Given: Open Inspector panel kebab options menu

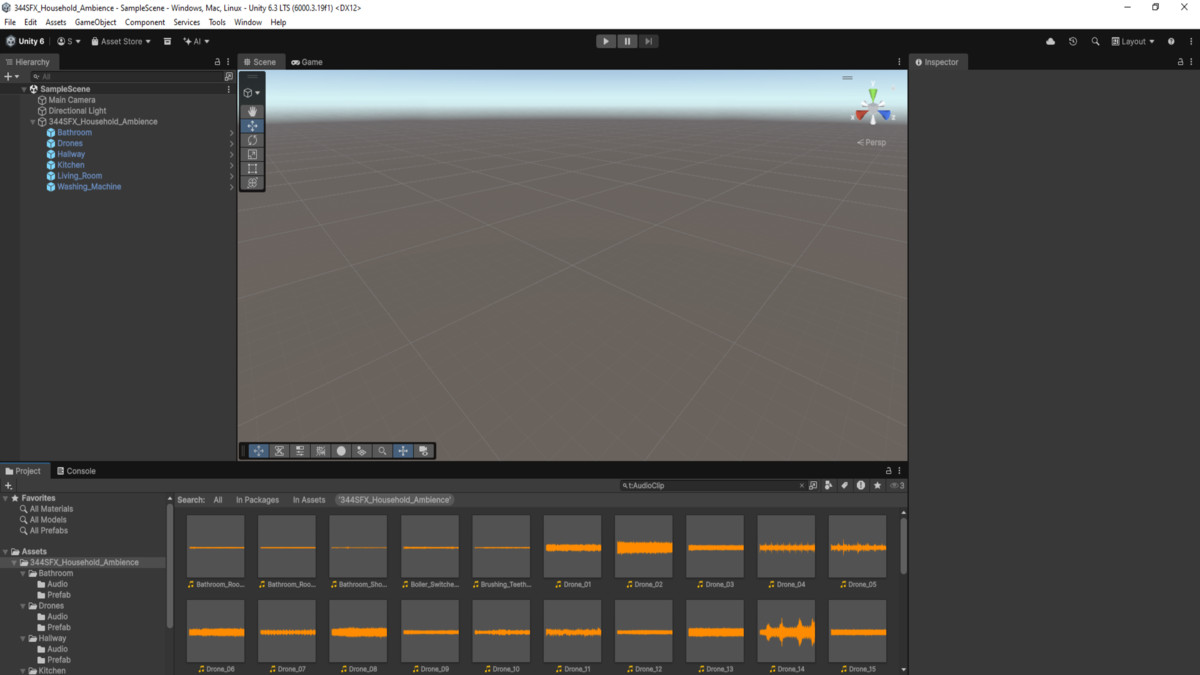Looking at the screenshot, I should (x=1191, y=62).
